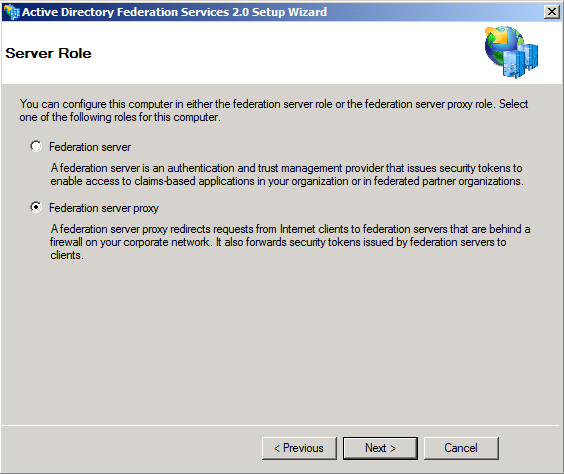Click the wizard title bar text
The width and height of the screenshot is (564, 474).
coord(174,12)
